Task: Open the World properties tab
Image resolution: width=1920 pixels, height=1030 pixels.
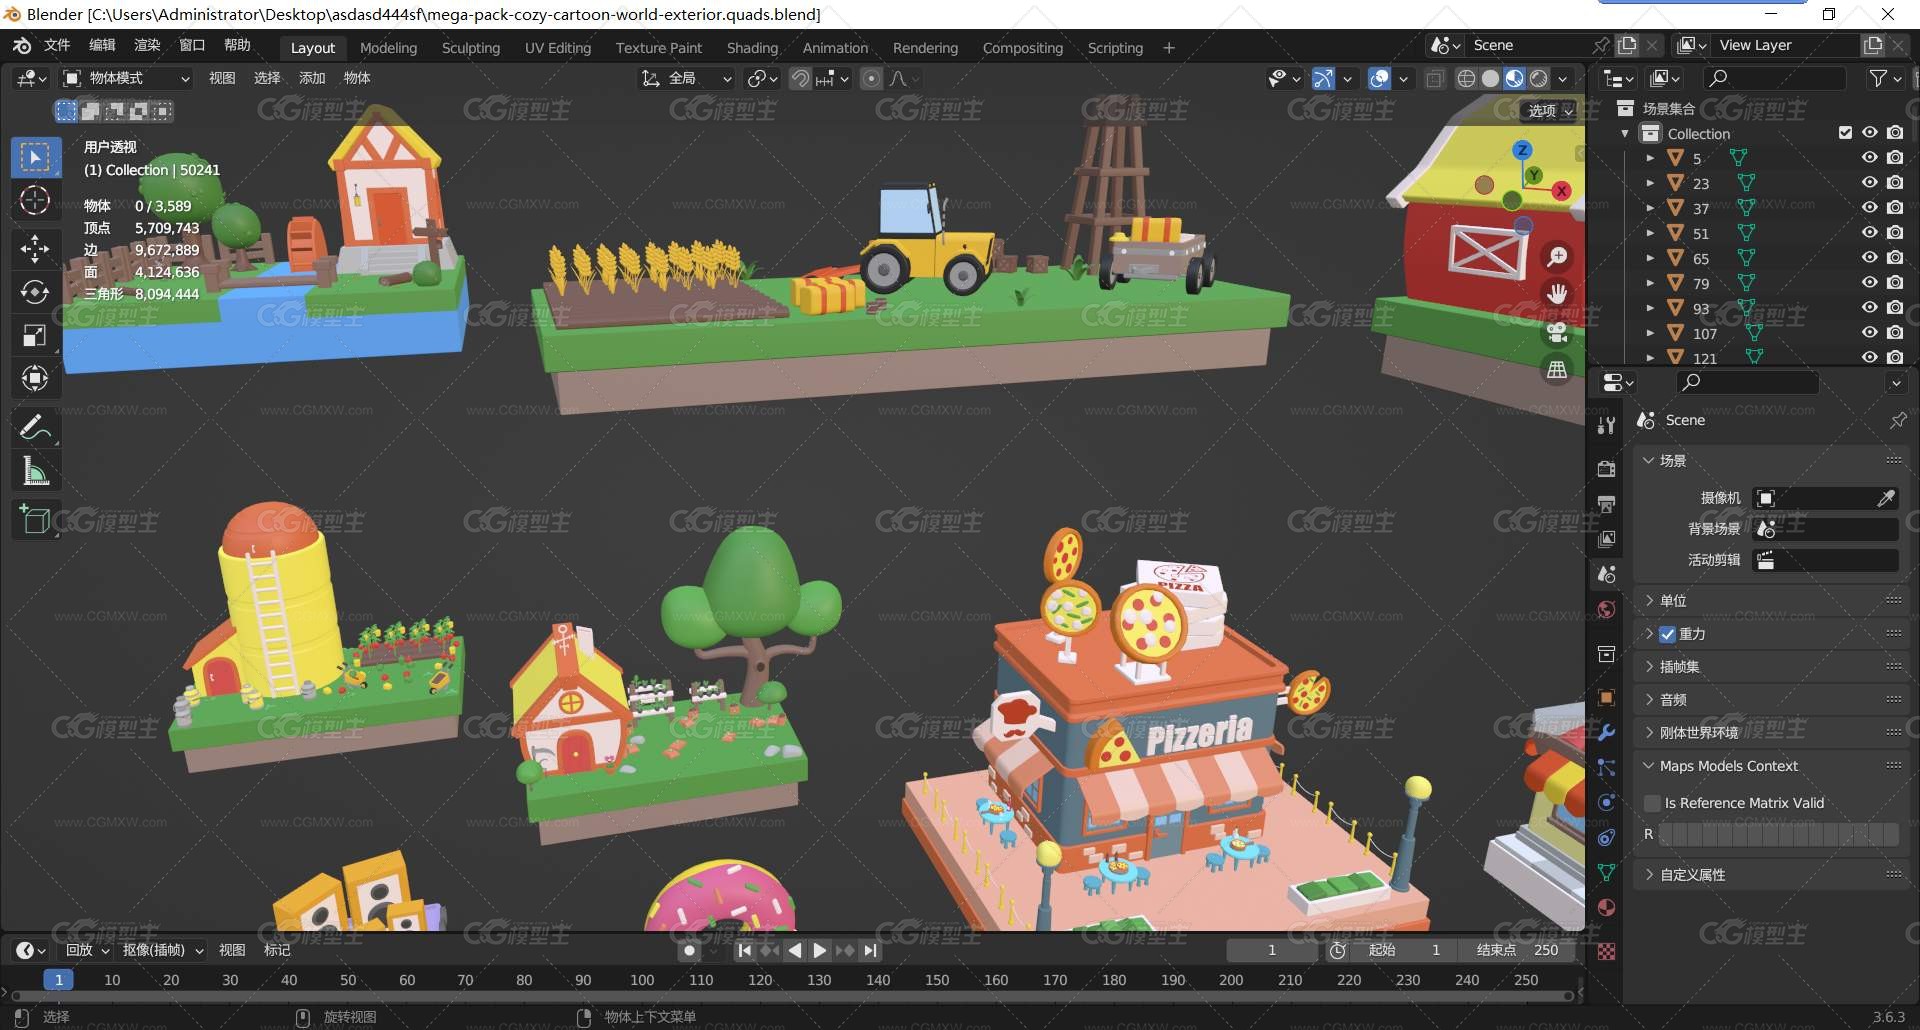Action: coord(1607,610)
